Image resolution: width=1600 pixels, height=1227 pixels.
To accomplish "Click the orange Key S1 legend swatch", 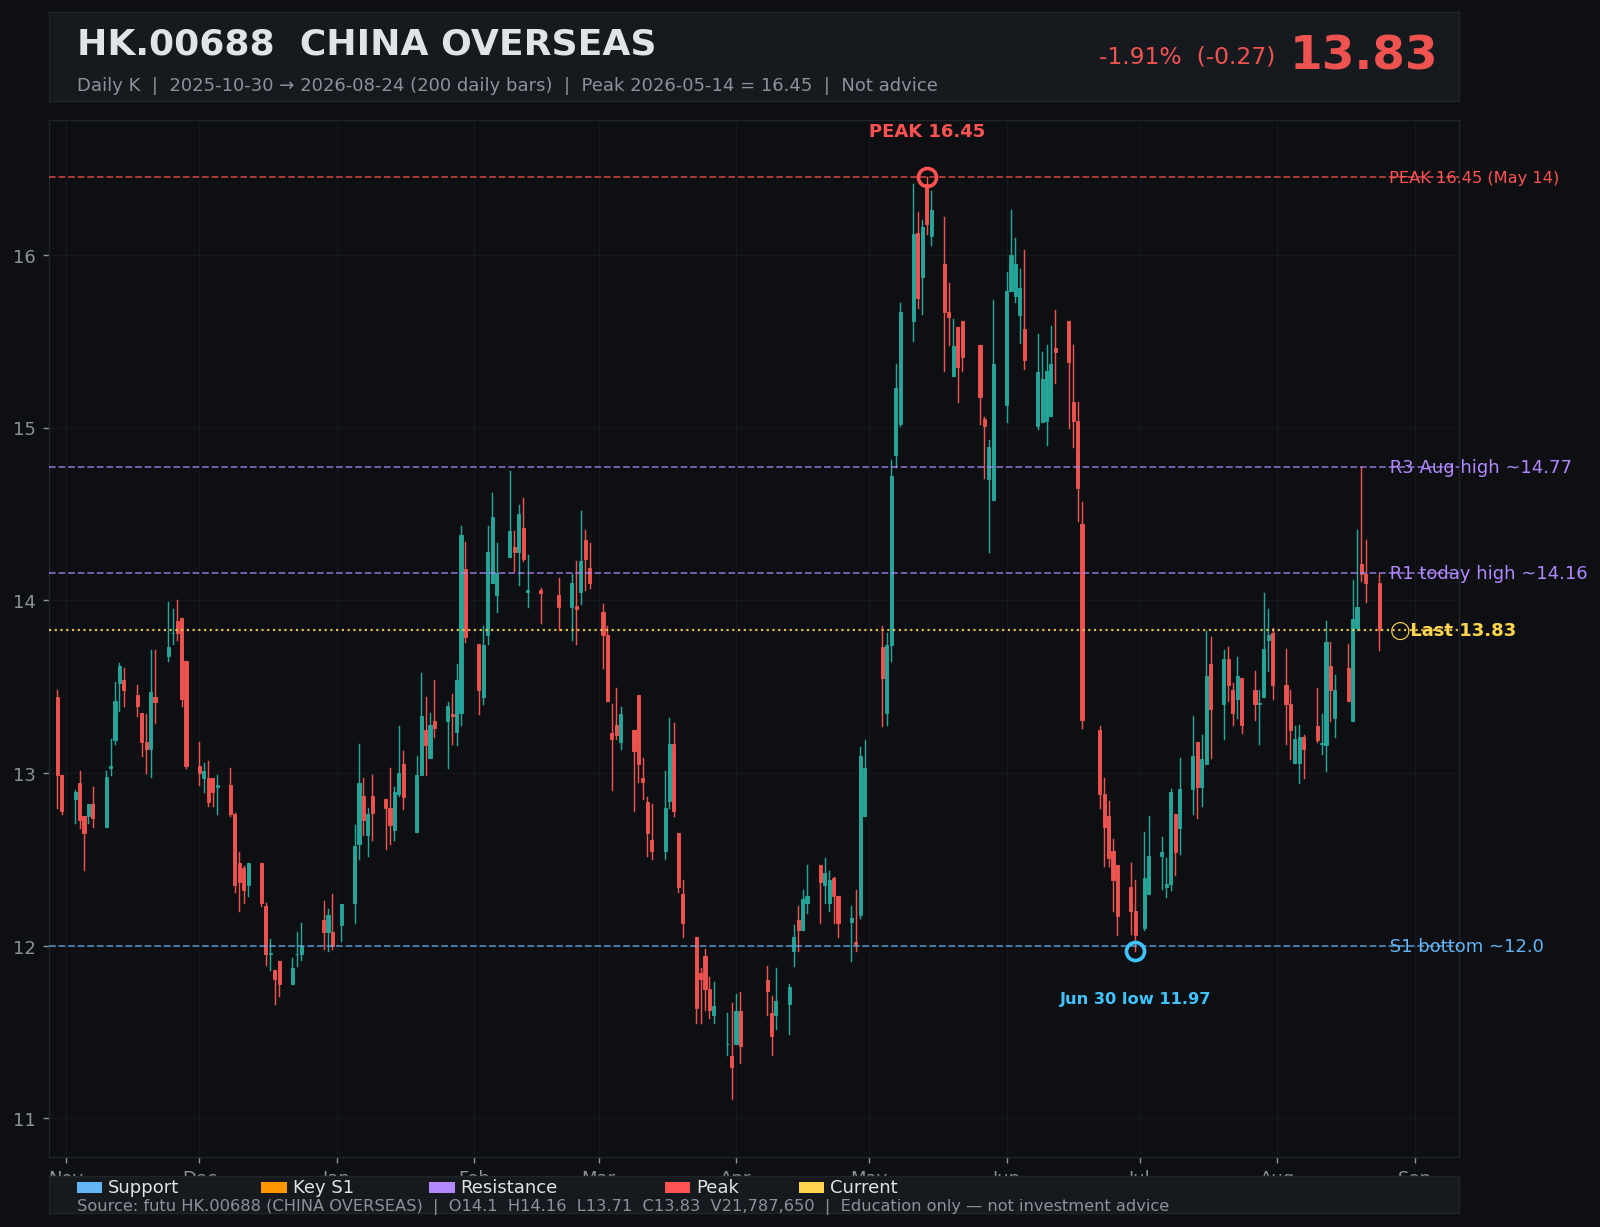I will coord(273,1187).
